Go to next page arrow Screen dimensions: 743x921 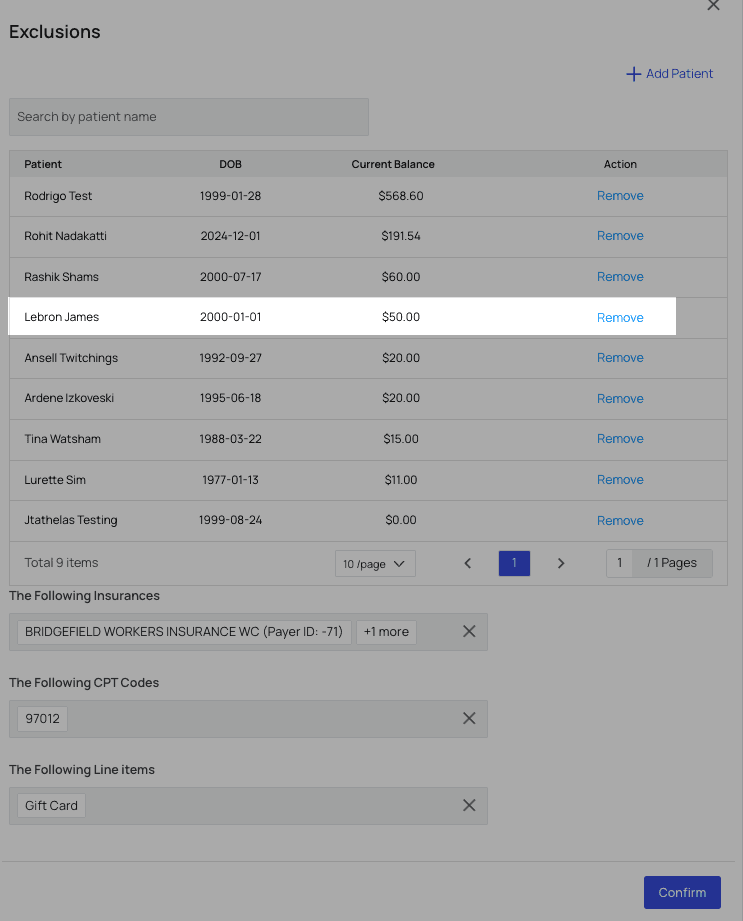coord(561,564)
